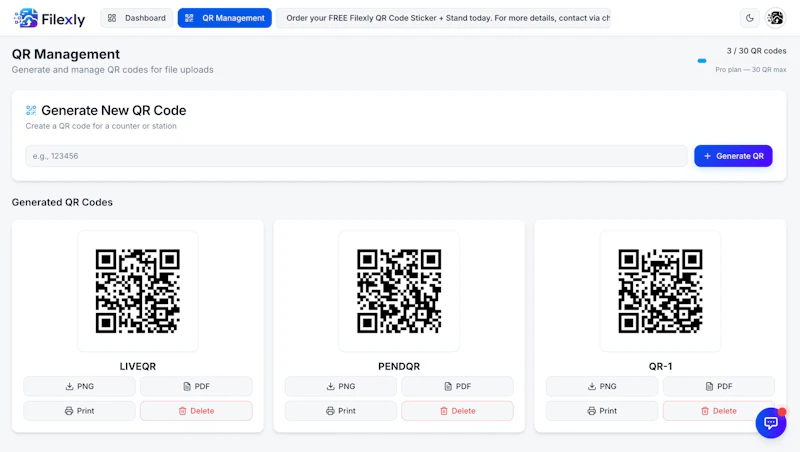Click the QR code name input field
The height and width of the screenshot is (452, 800).
356,156
